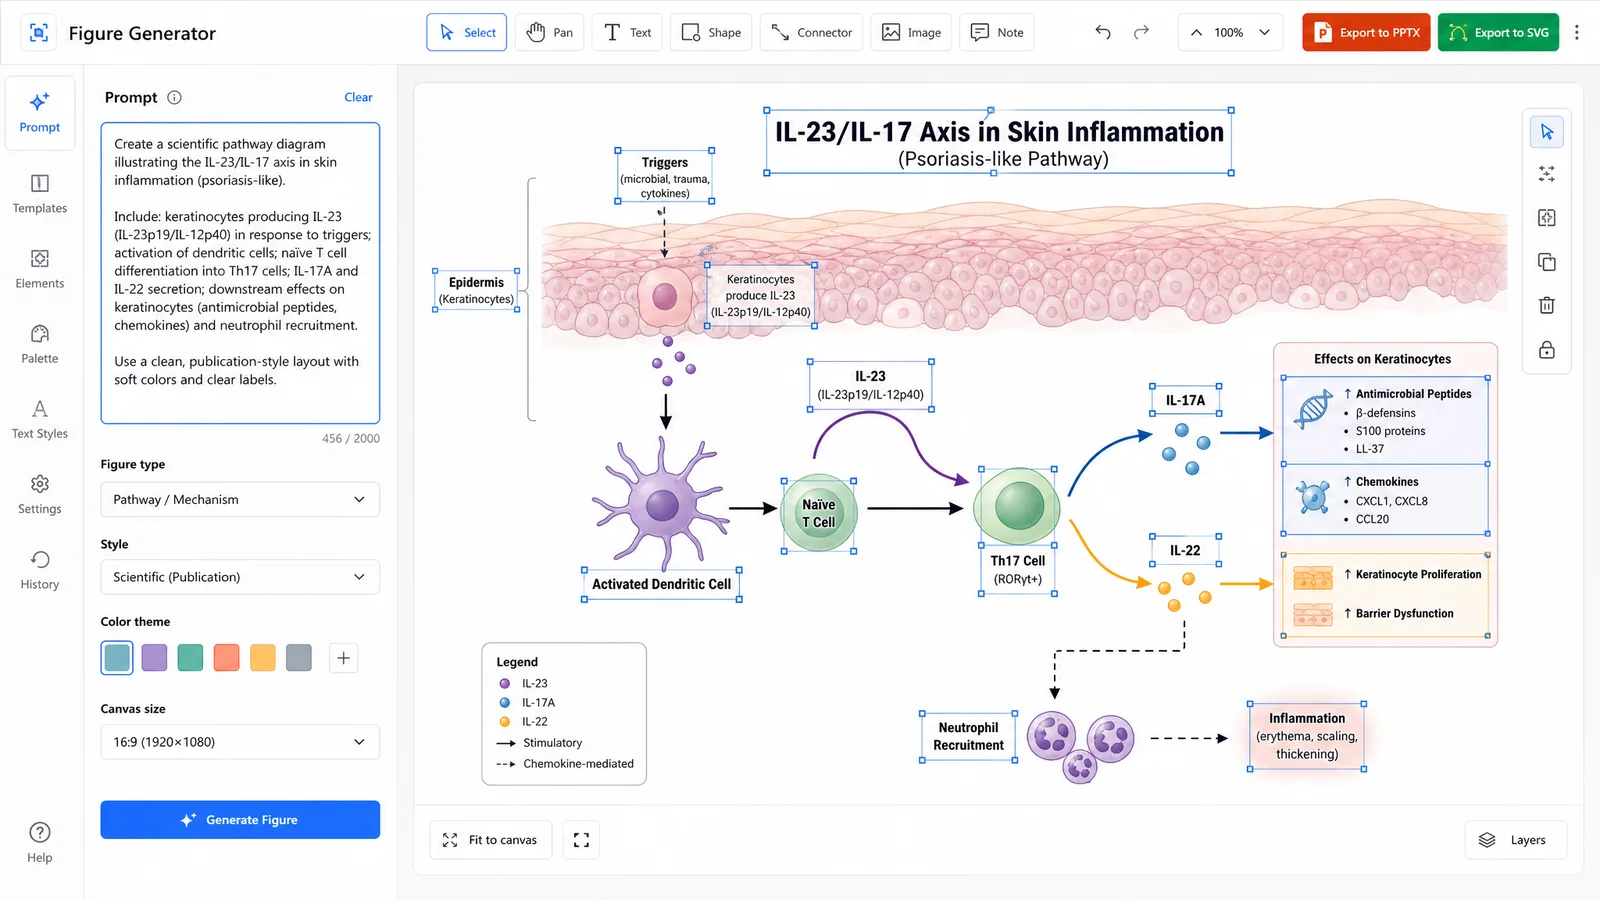Select the IL-17A label on canvas
The height and width of the screenshot is (900, 1600).
click(1186, 400)
